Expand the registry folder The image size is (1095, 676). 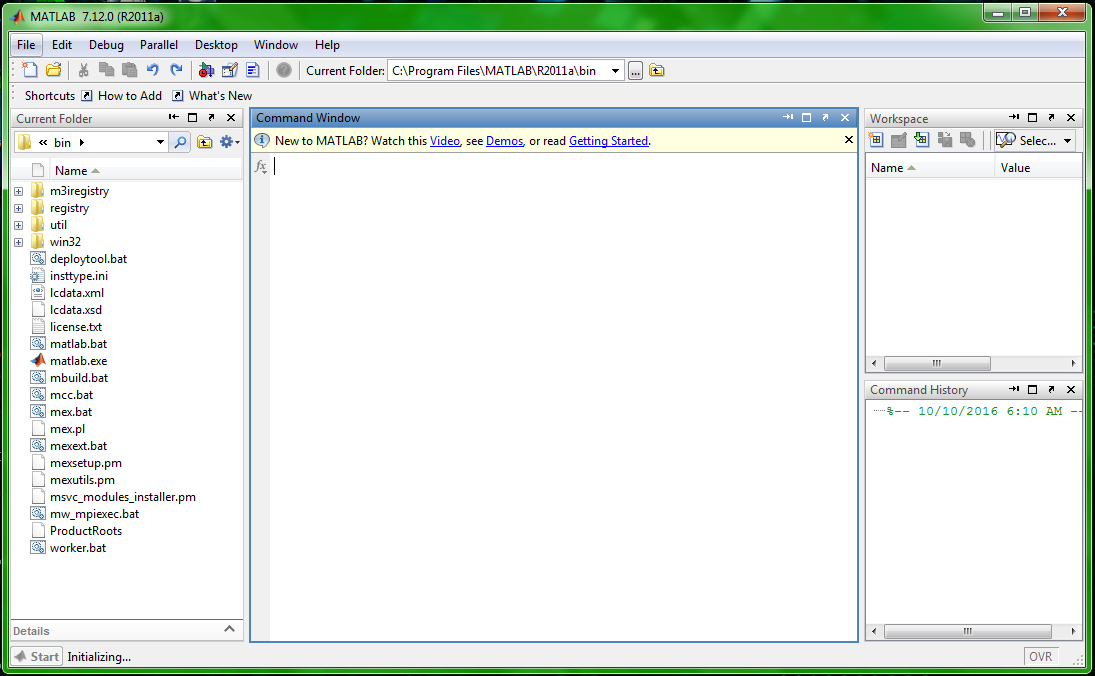tap(19, 208)
